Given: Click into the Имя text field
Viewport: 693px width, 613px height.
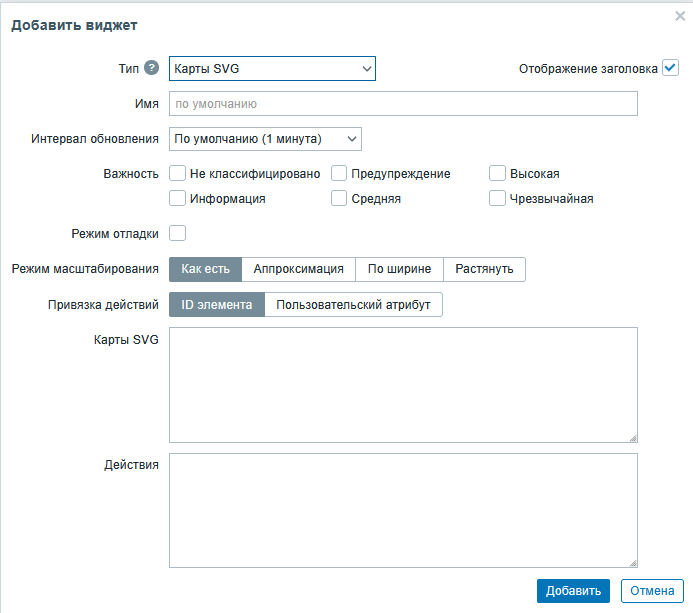Looking at the screenshot, I should pyautogui.click(x=403, y=103).
